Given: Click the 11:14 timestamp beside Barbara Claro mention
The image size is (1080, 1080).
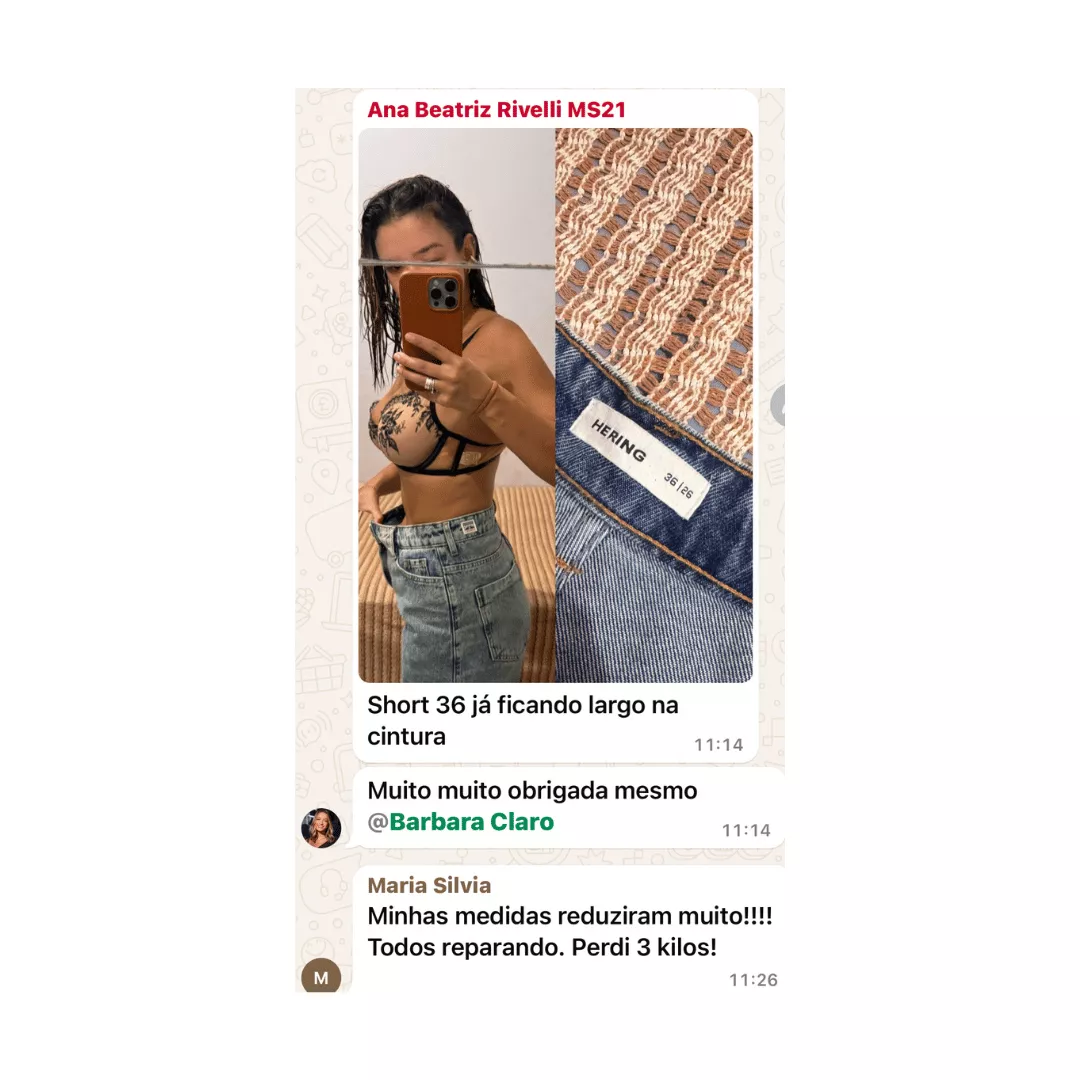Looking at the screenshot, I should [x=746, y=831].
